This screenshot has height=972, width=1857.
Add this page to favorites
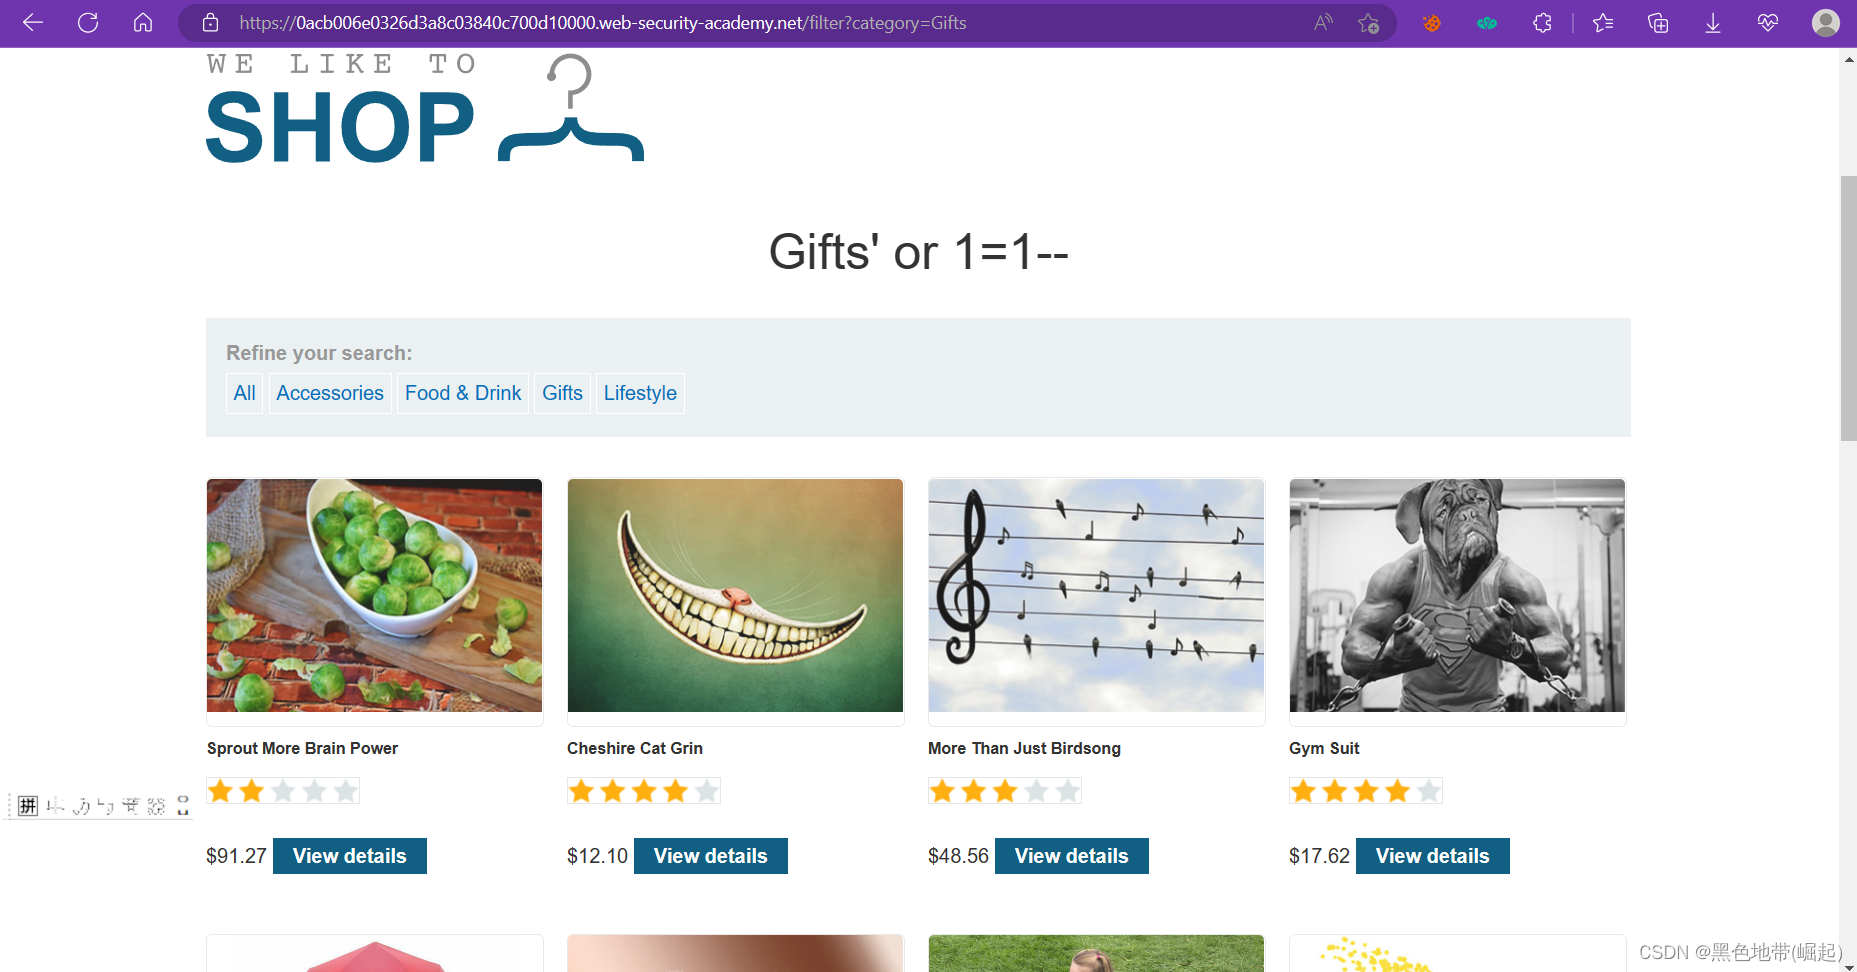[1369, 23]
